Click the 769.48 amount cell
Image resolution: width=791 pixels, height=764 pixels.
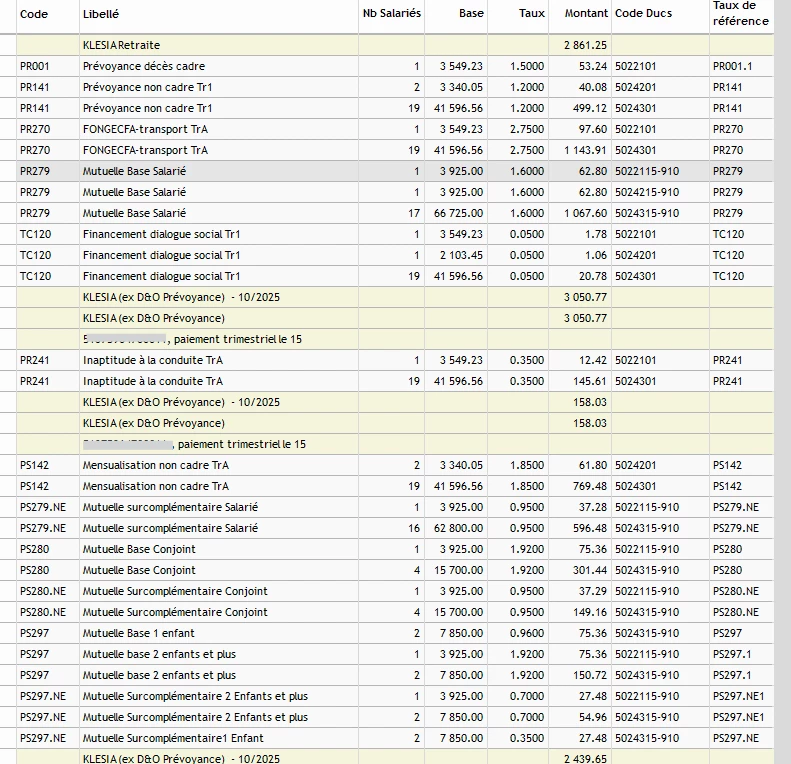click(590, 486)
